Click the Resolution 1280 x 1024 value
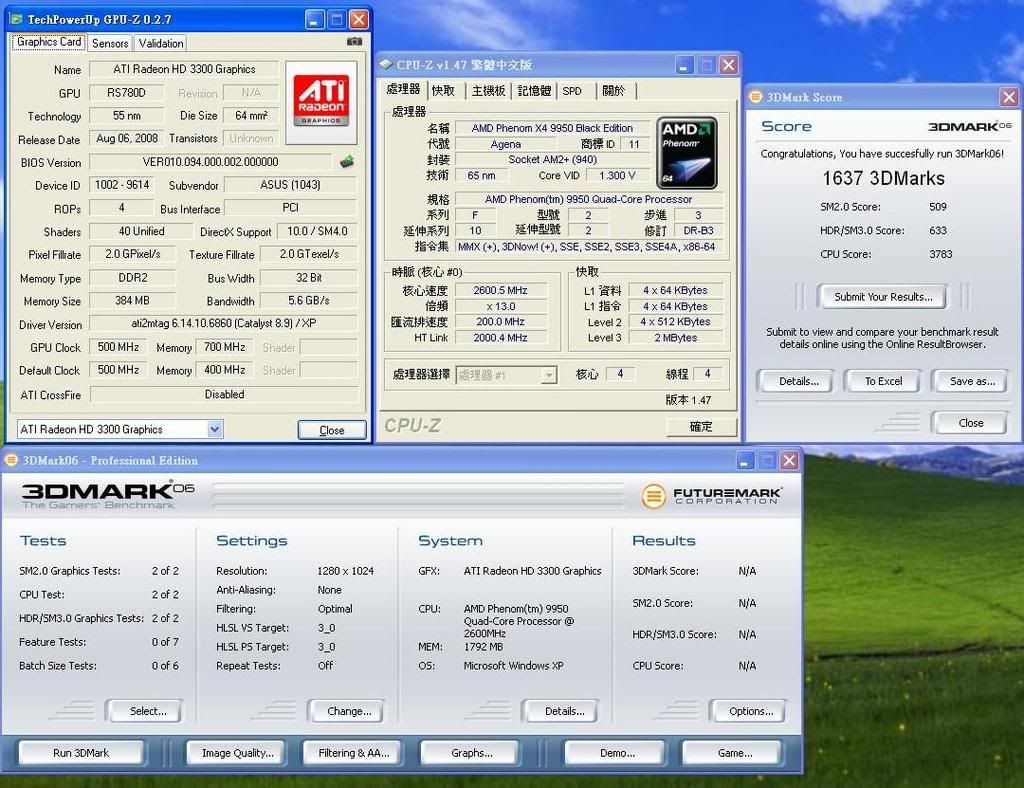Screen dimensions: 1024x788 345,571
